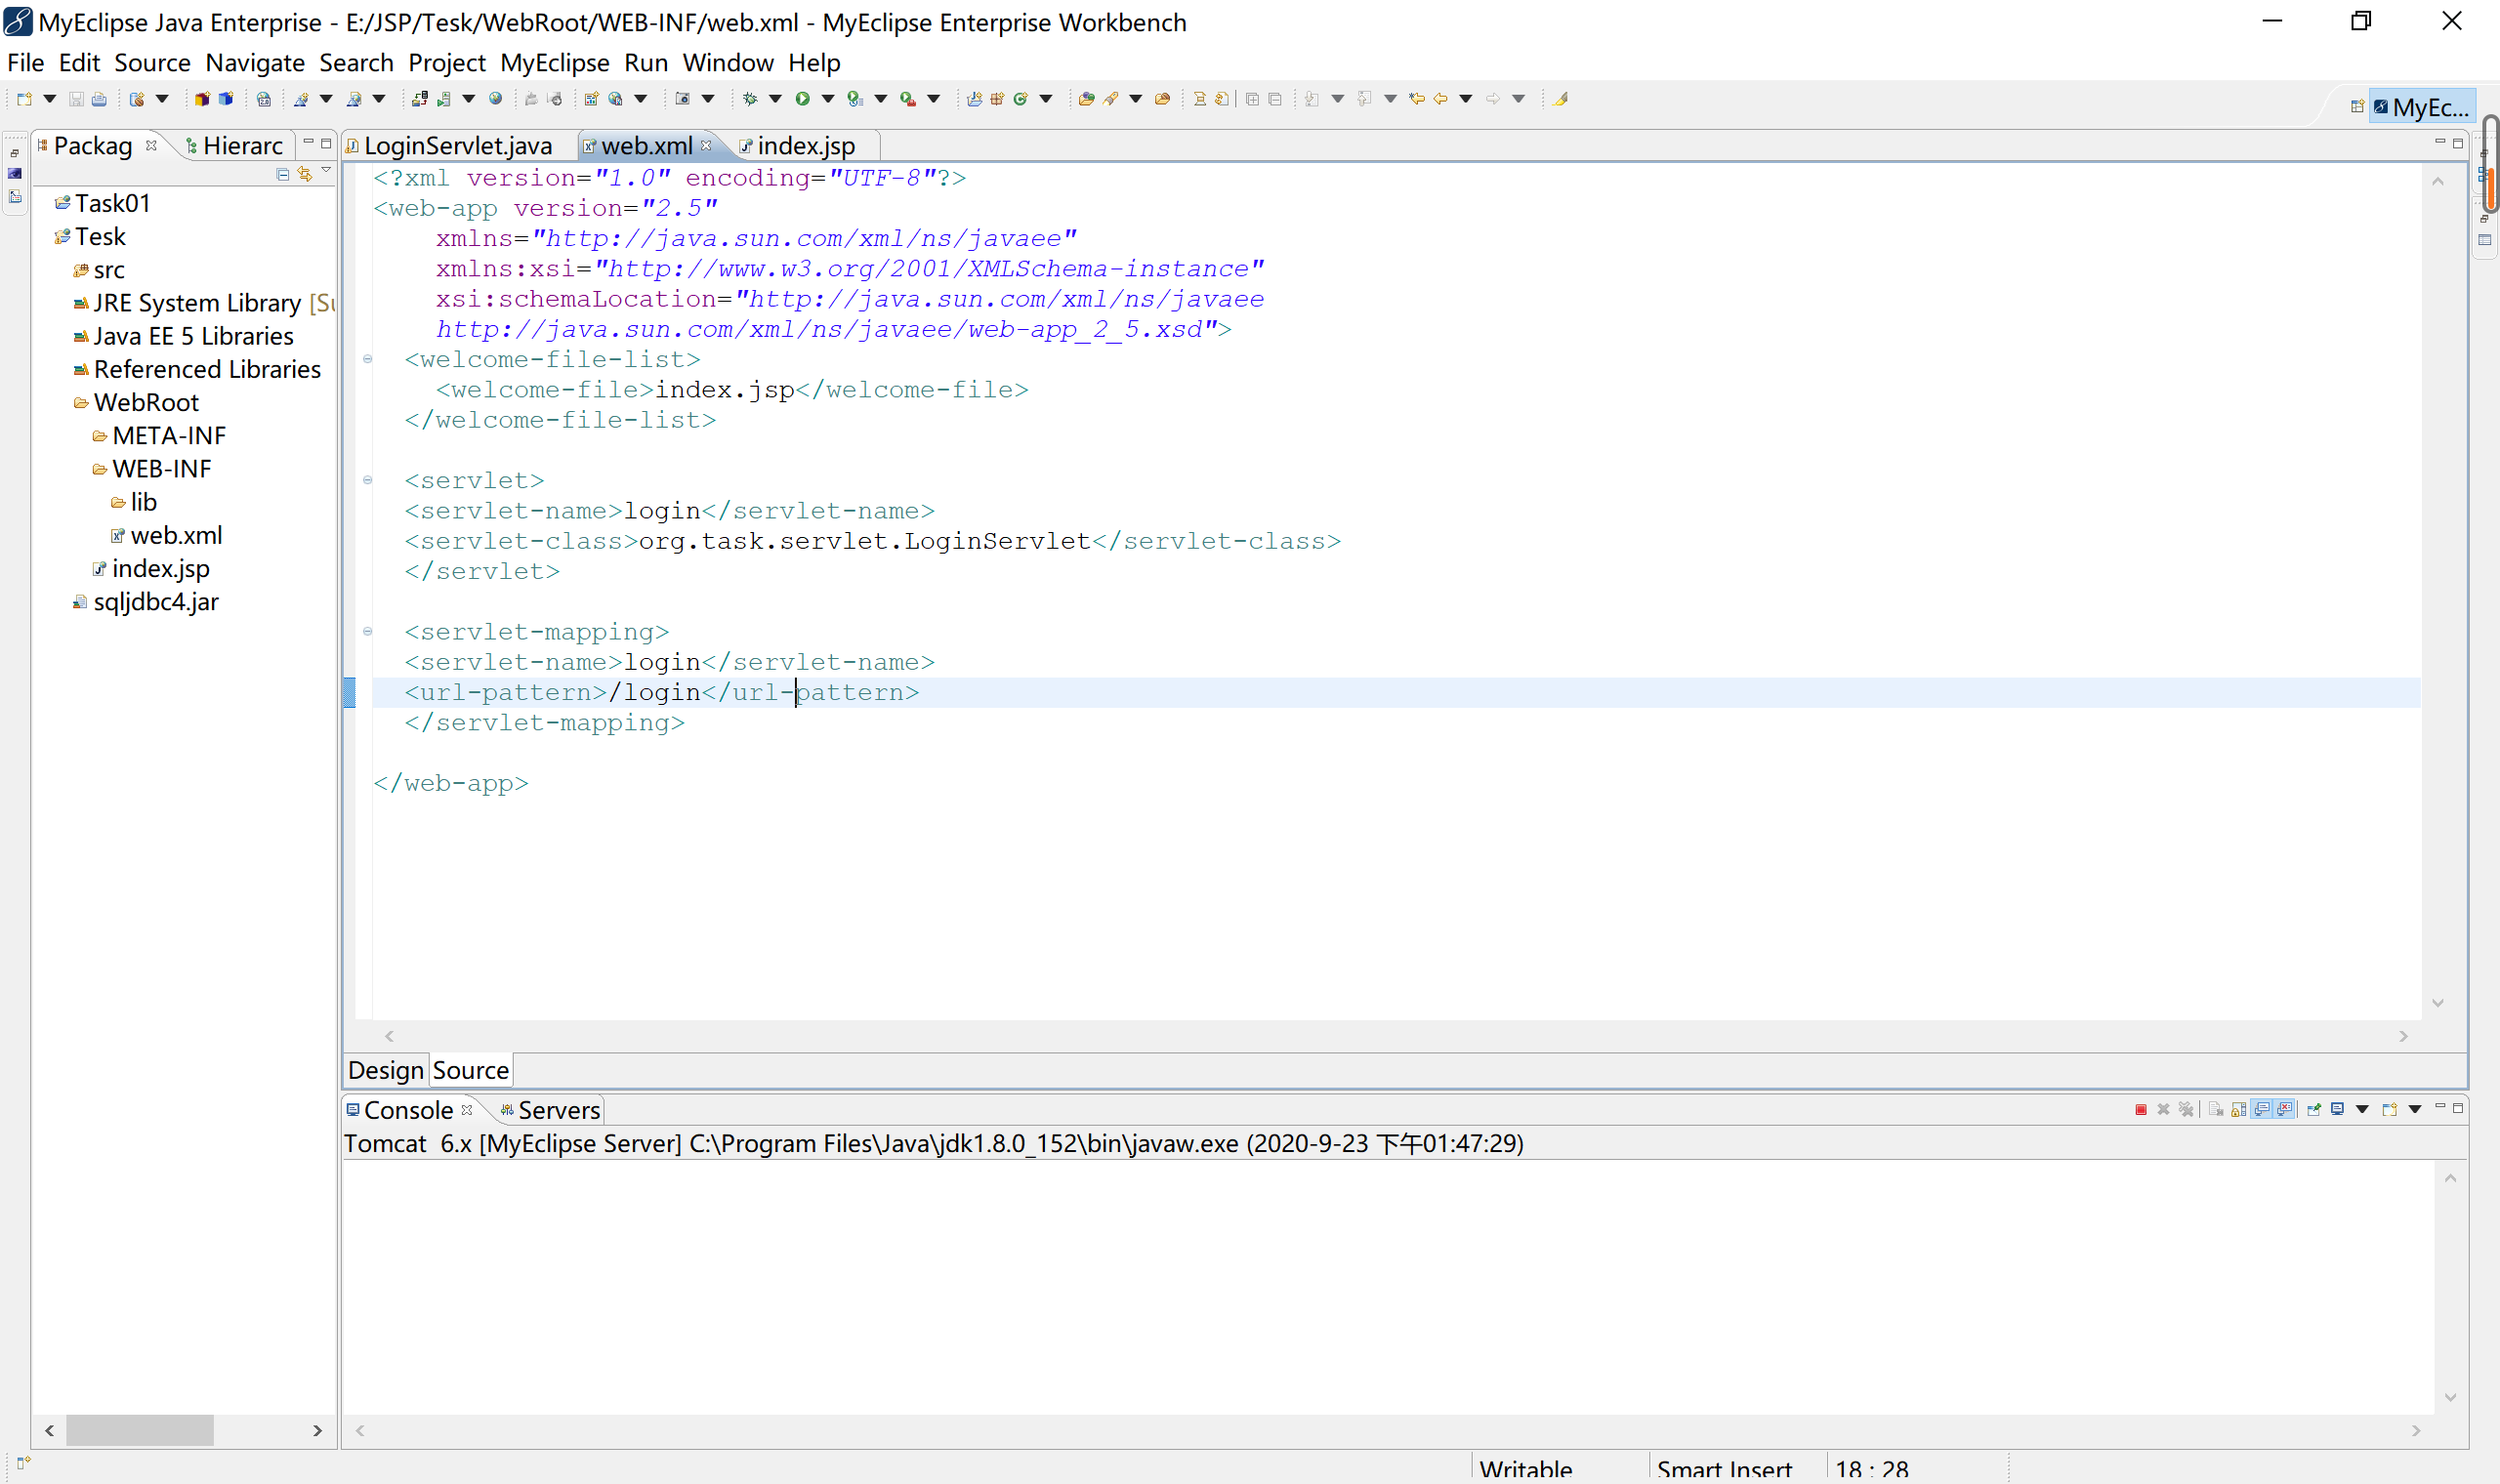
Task: Open the Run button dropdown arrow
Action: (827, 98)
